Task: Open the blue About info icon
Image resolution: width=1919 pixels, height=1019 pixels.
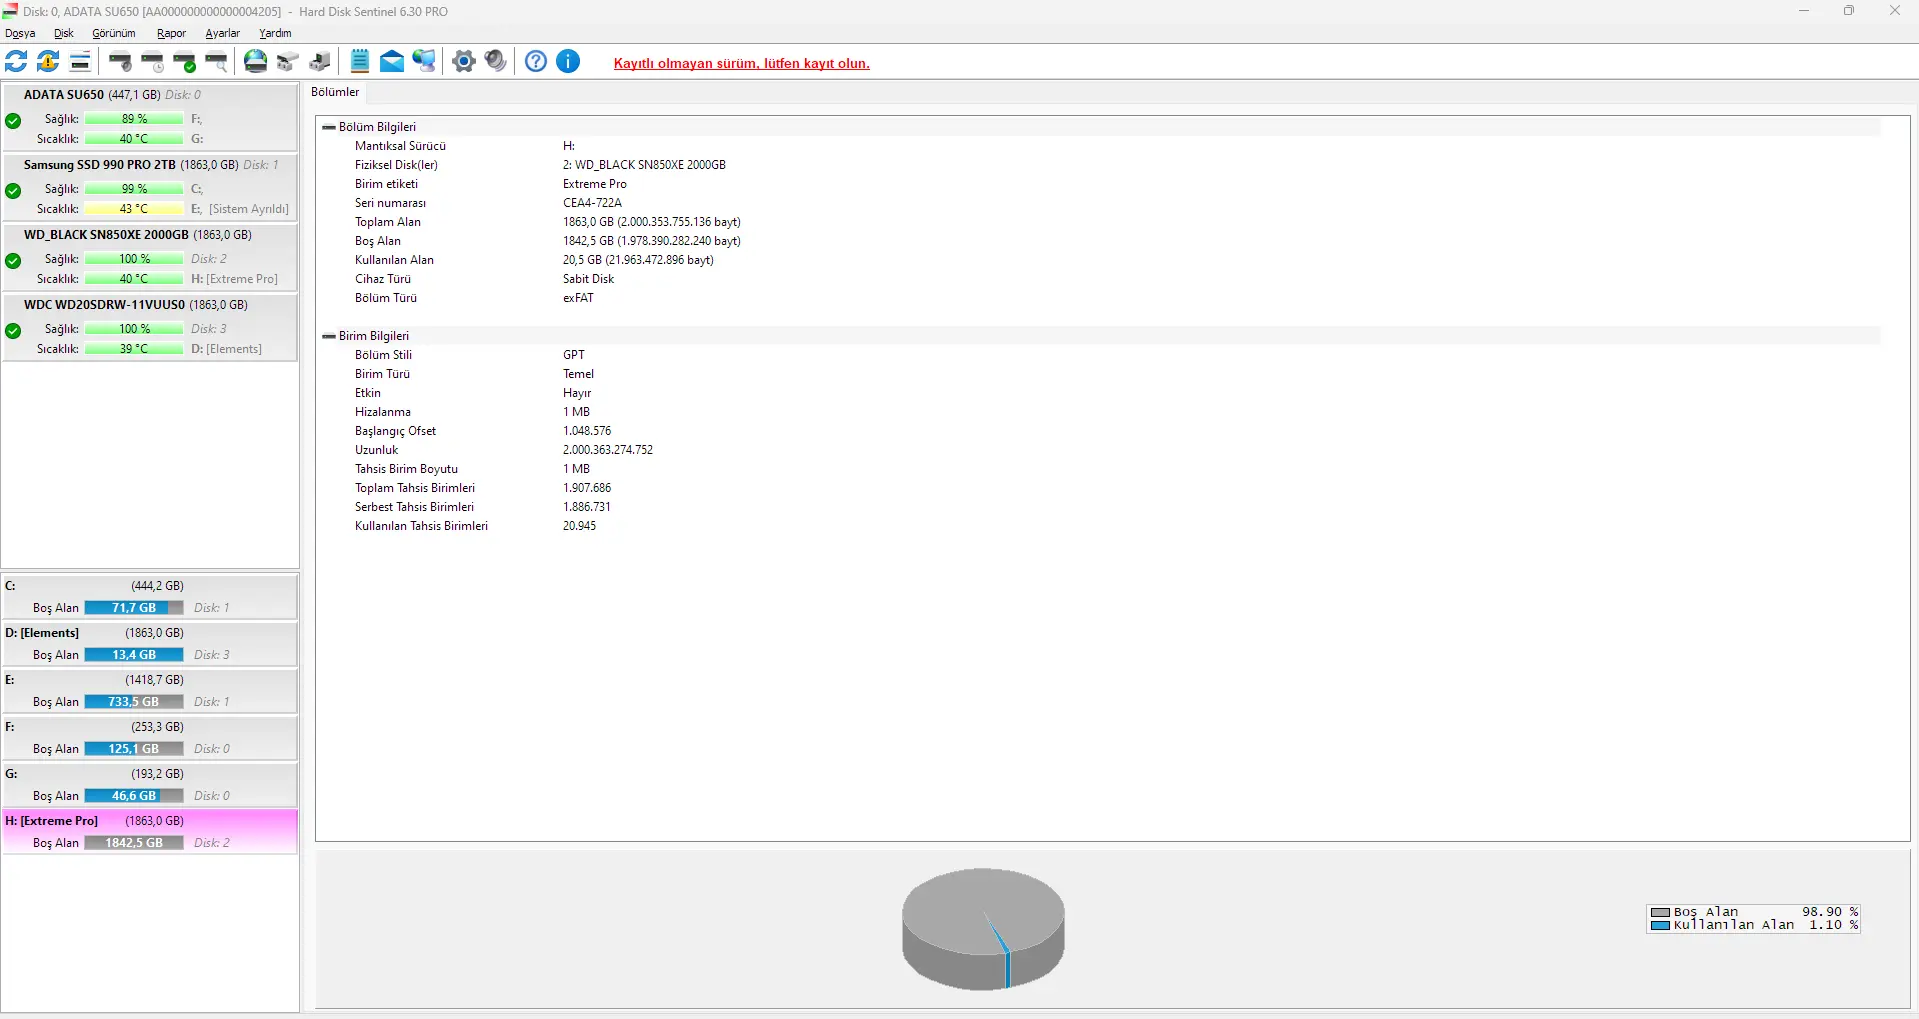Action: click(x=568, y=62)
